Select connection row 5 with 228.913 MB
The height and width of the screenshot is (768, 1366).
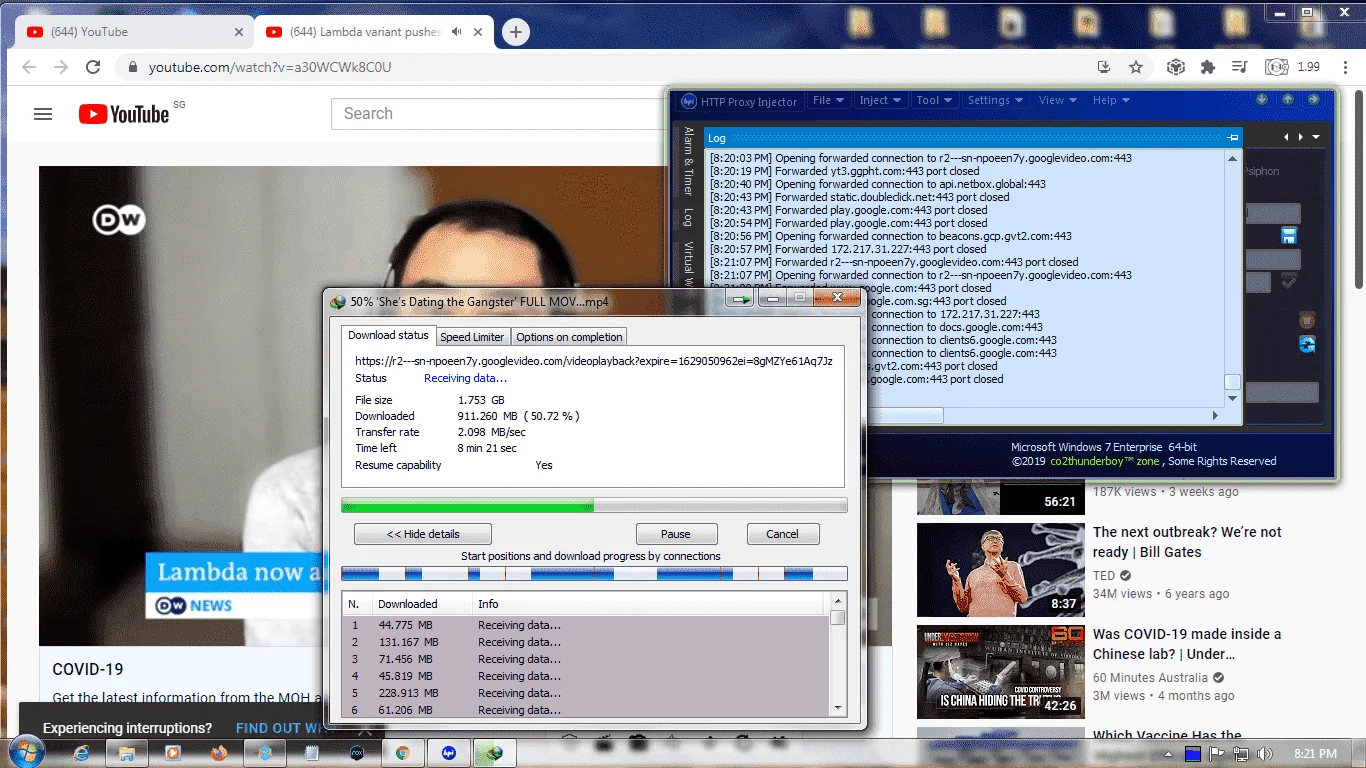pyautogui.click(x=585, y=693)
